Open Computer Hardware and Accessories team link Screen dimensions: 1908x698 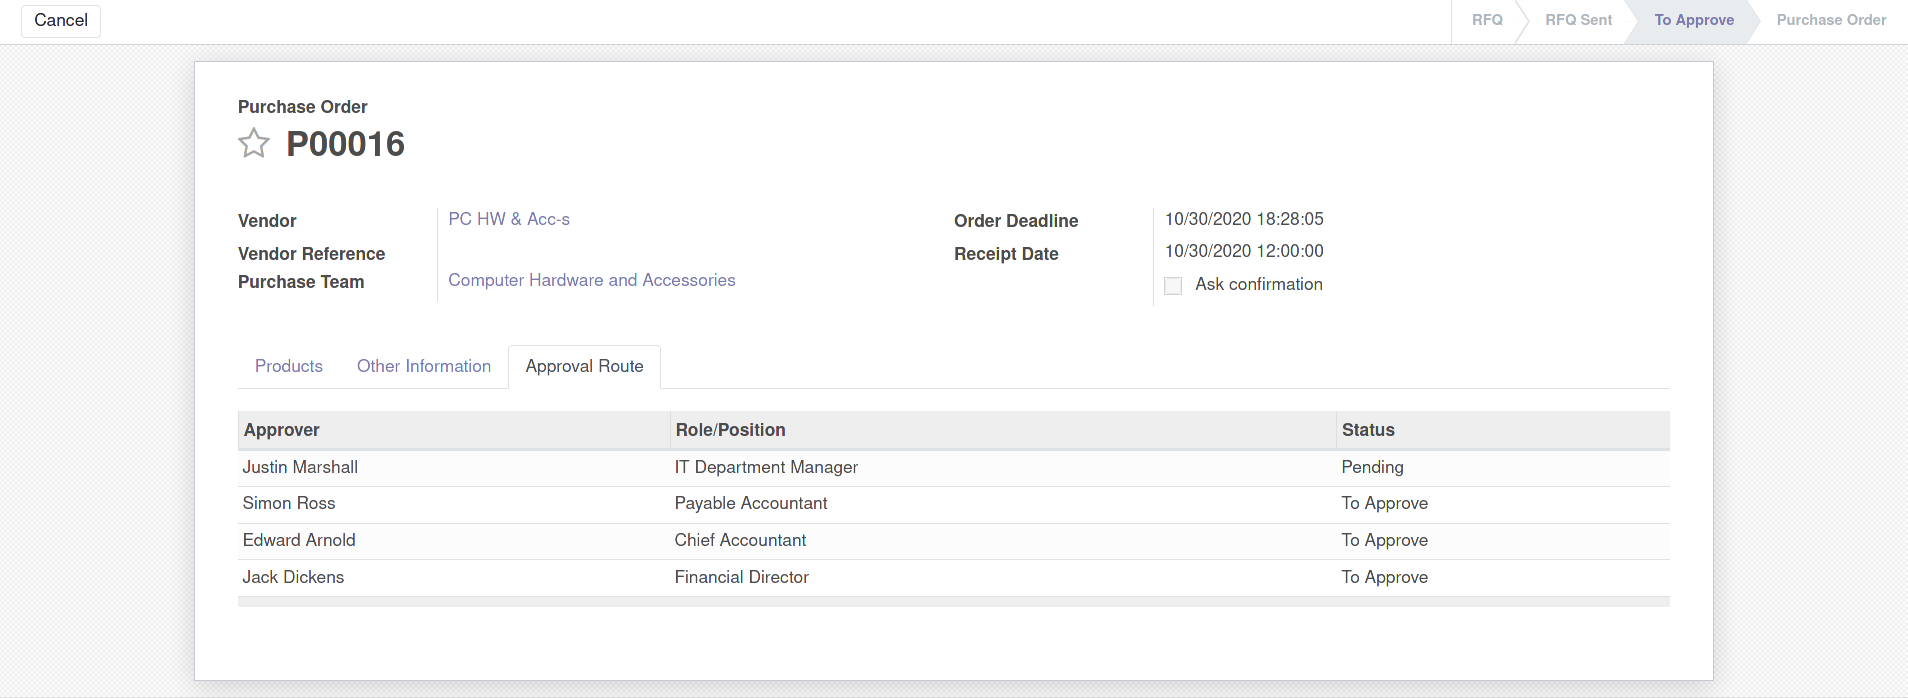click(x=591, y=280)
